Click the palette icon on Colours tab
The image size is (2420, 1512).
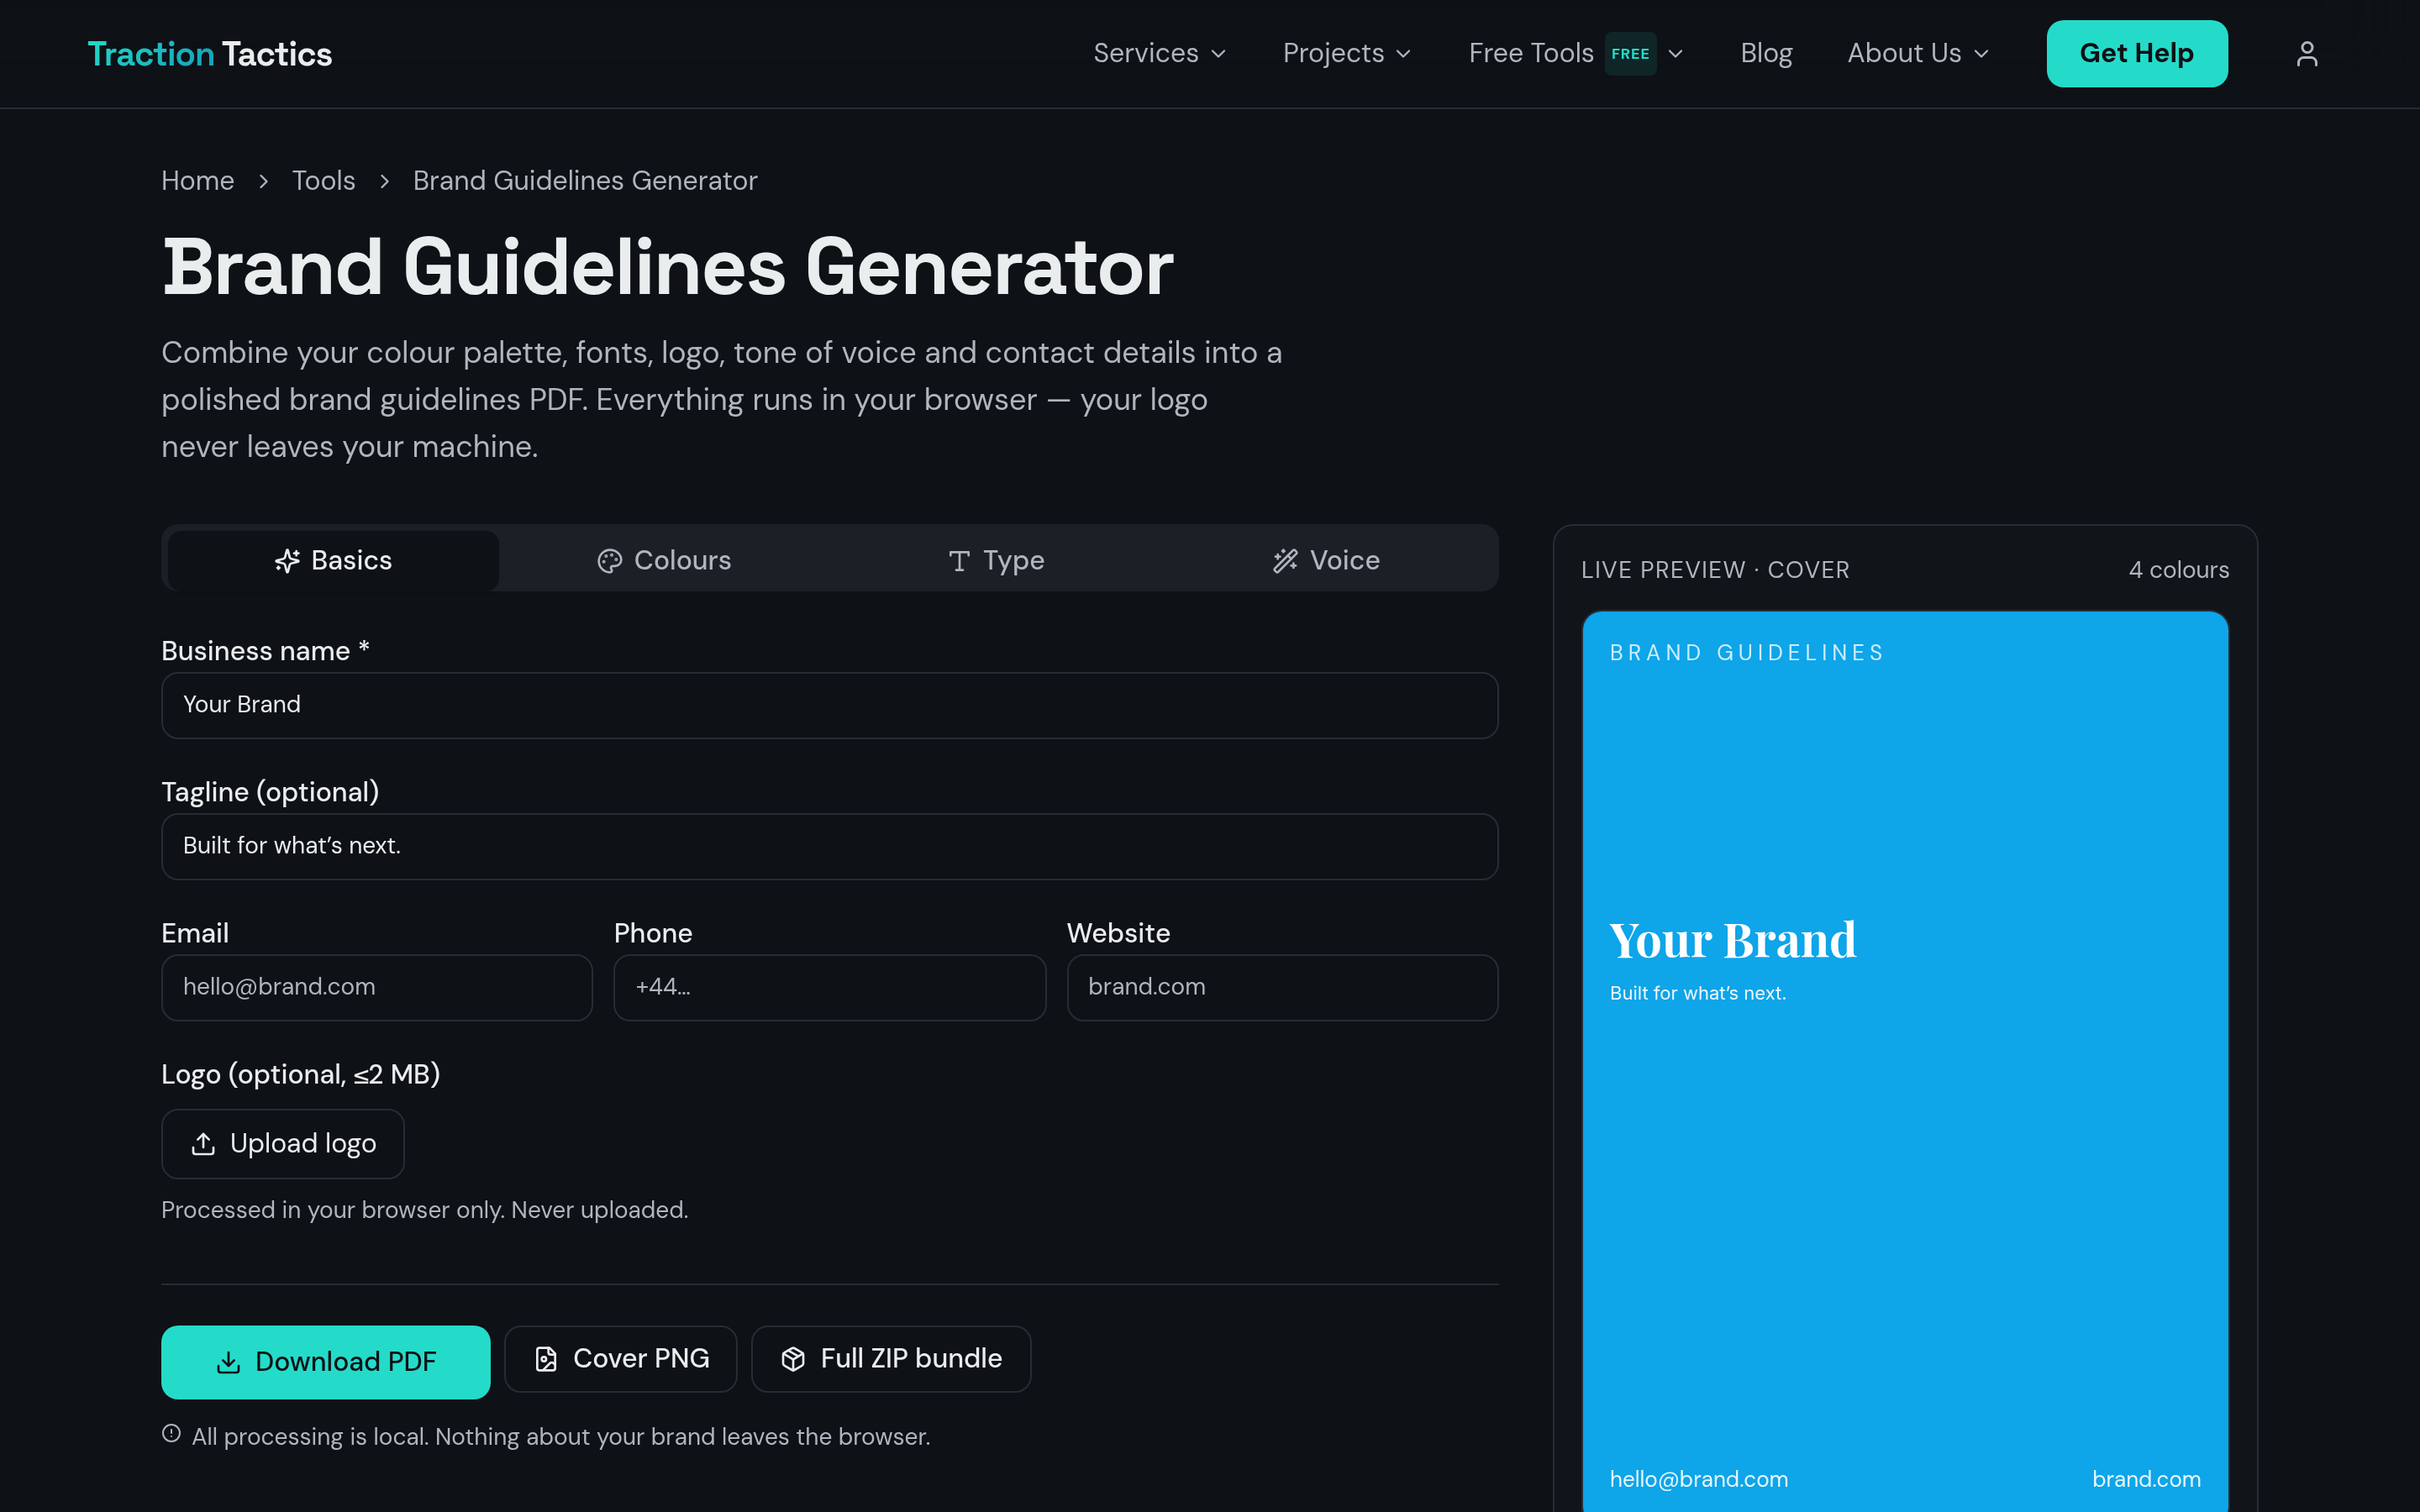pyautogui.click(x=609, y=561)
